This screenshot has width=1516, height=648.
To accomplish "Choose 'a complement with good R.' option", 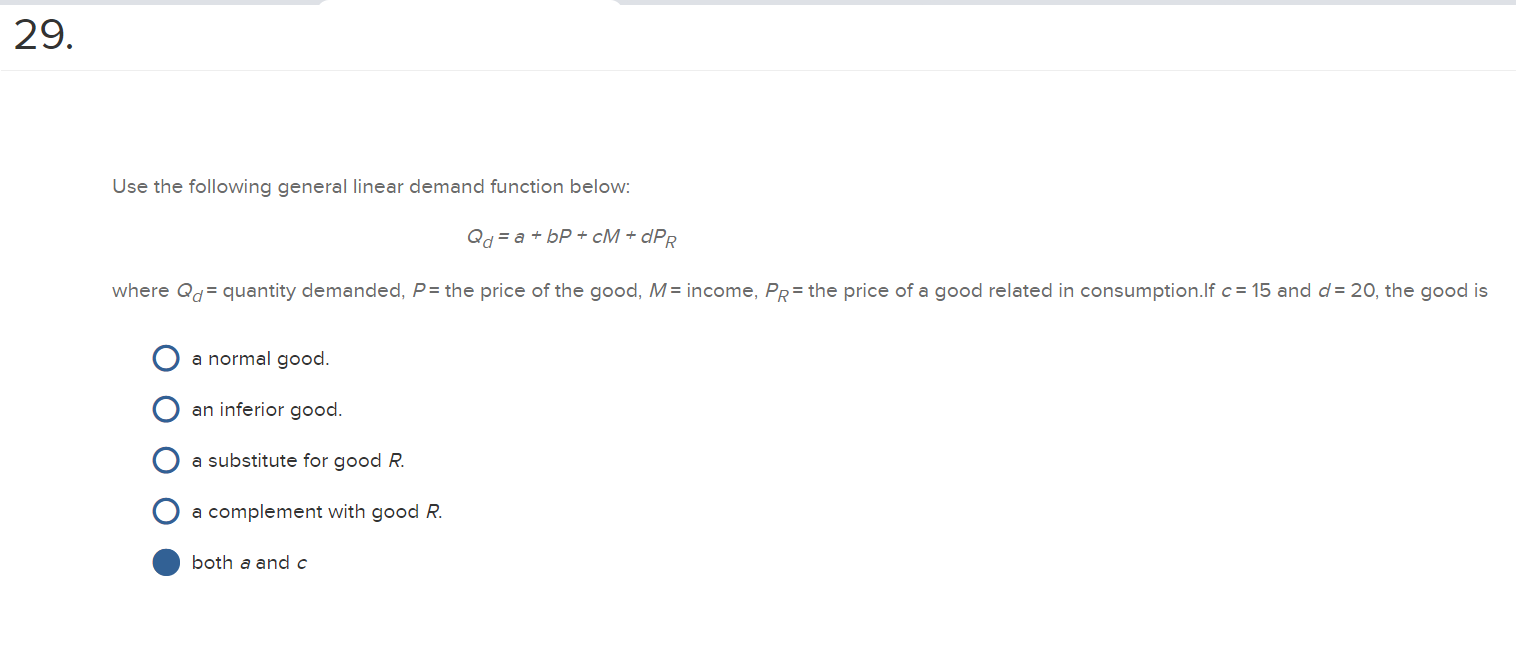I will [x=166, y=511].
